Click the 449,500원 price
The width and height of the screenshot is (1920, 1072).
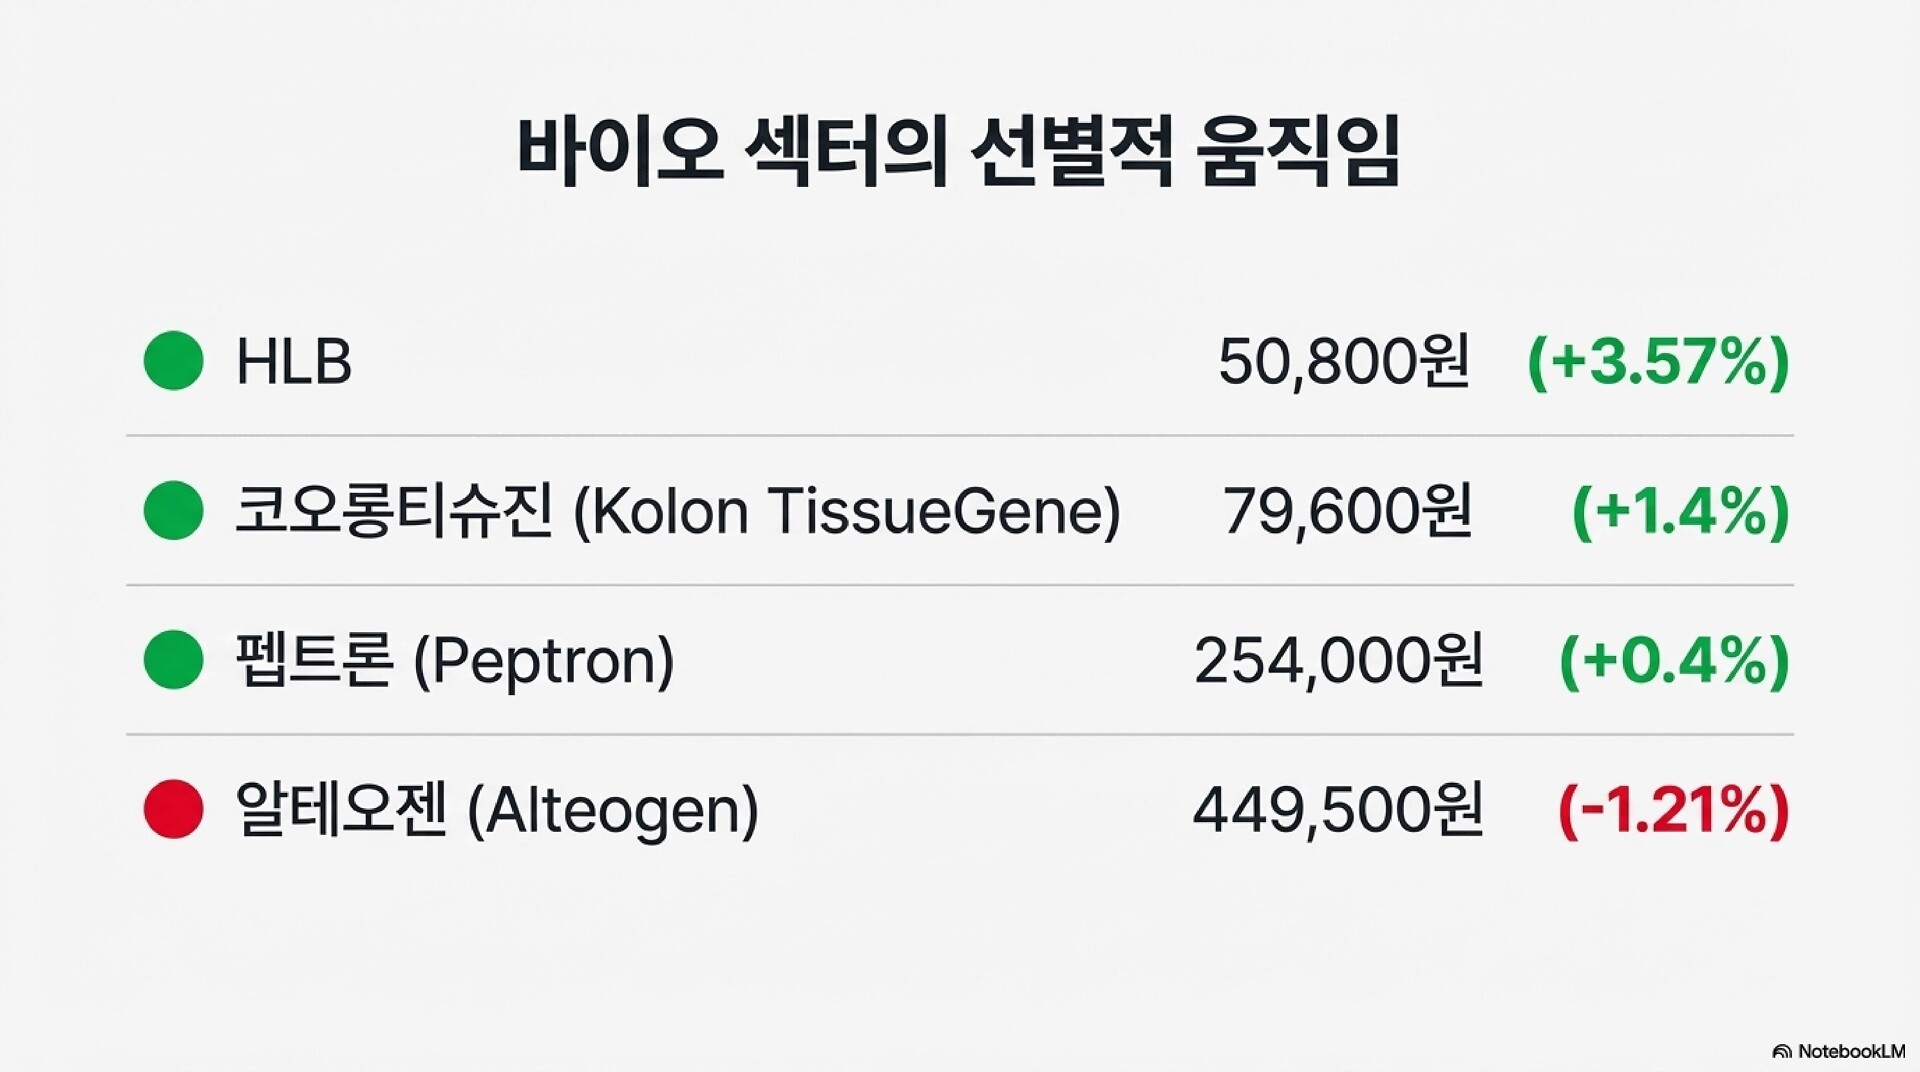[1338, 810]
